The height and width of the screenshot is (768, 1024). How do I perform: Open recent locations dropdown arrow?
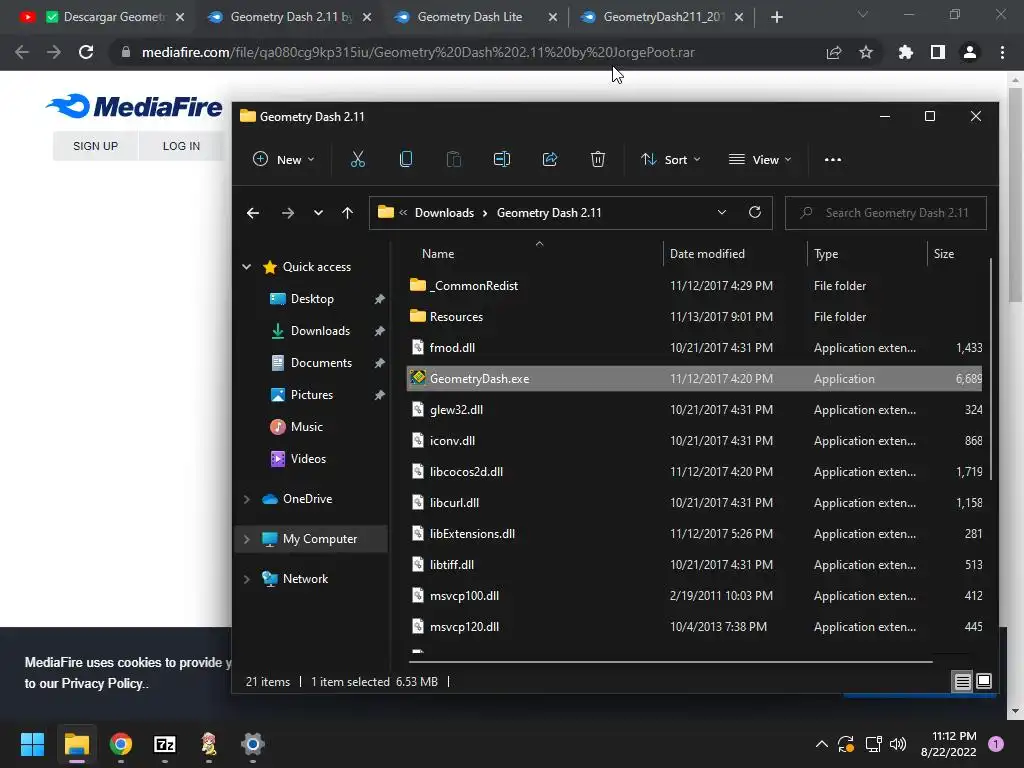(318, 213)
